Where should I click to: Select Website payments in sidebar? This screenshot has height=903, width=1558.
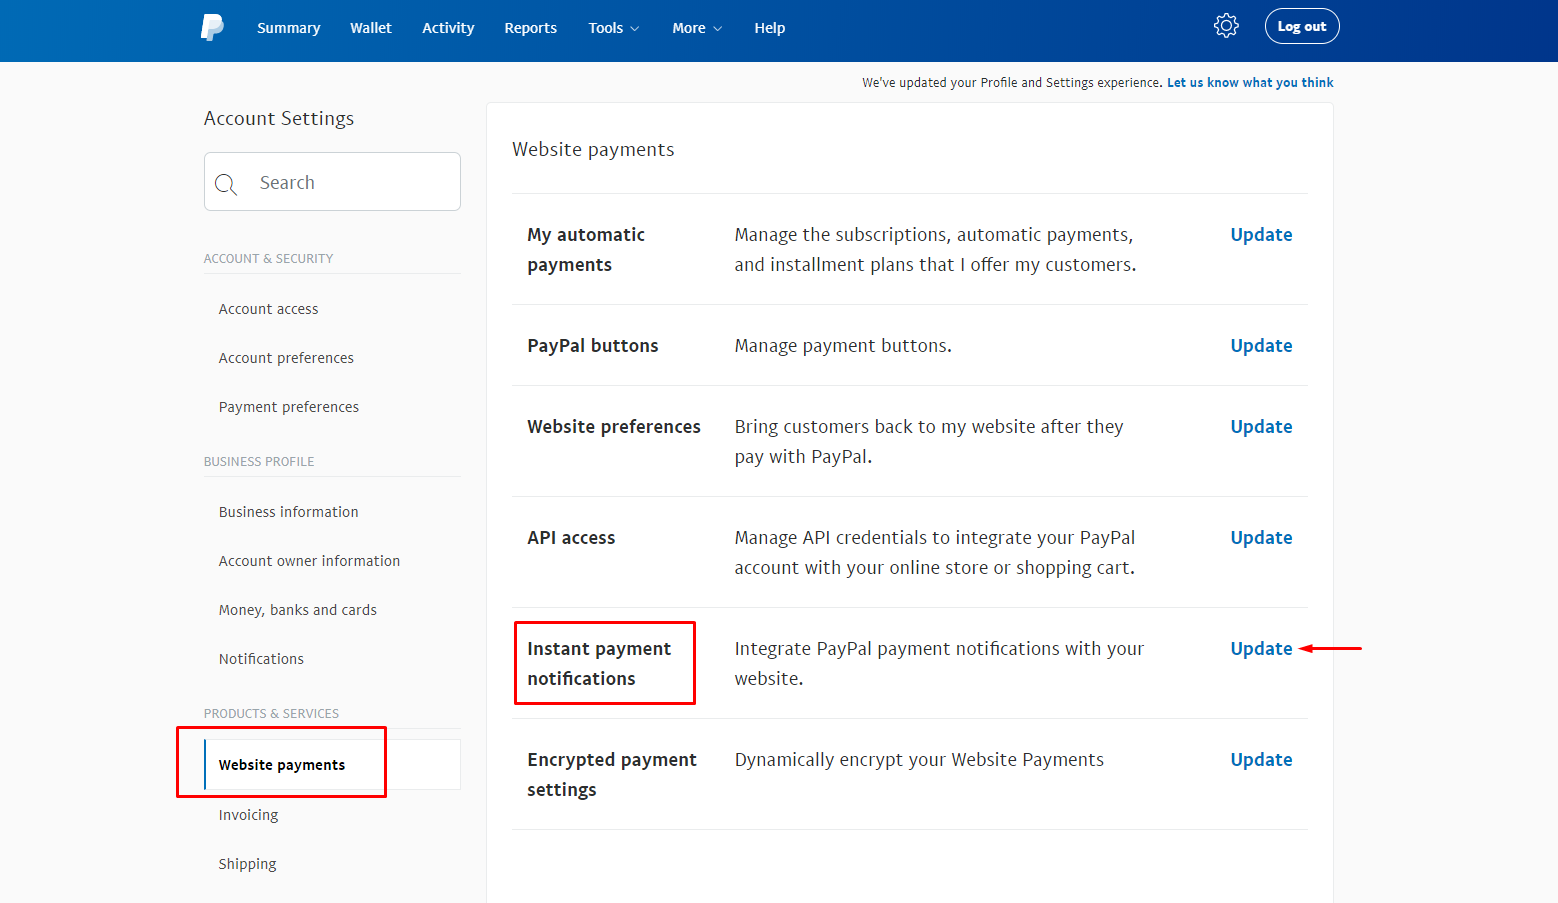[x=332, y=764]
